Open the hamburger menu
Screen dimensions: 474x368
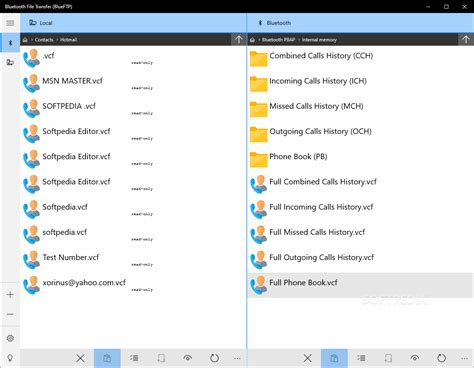10,23
